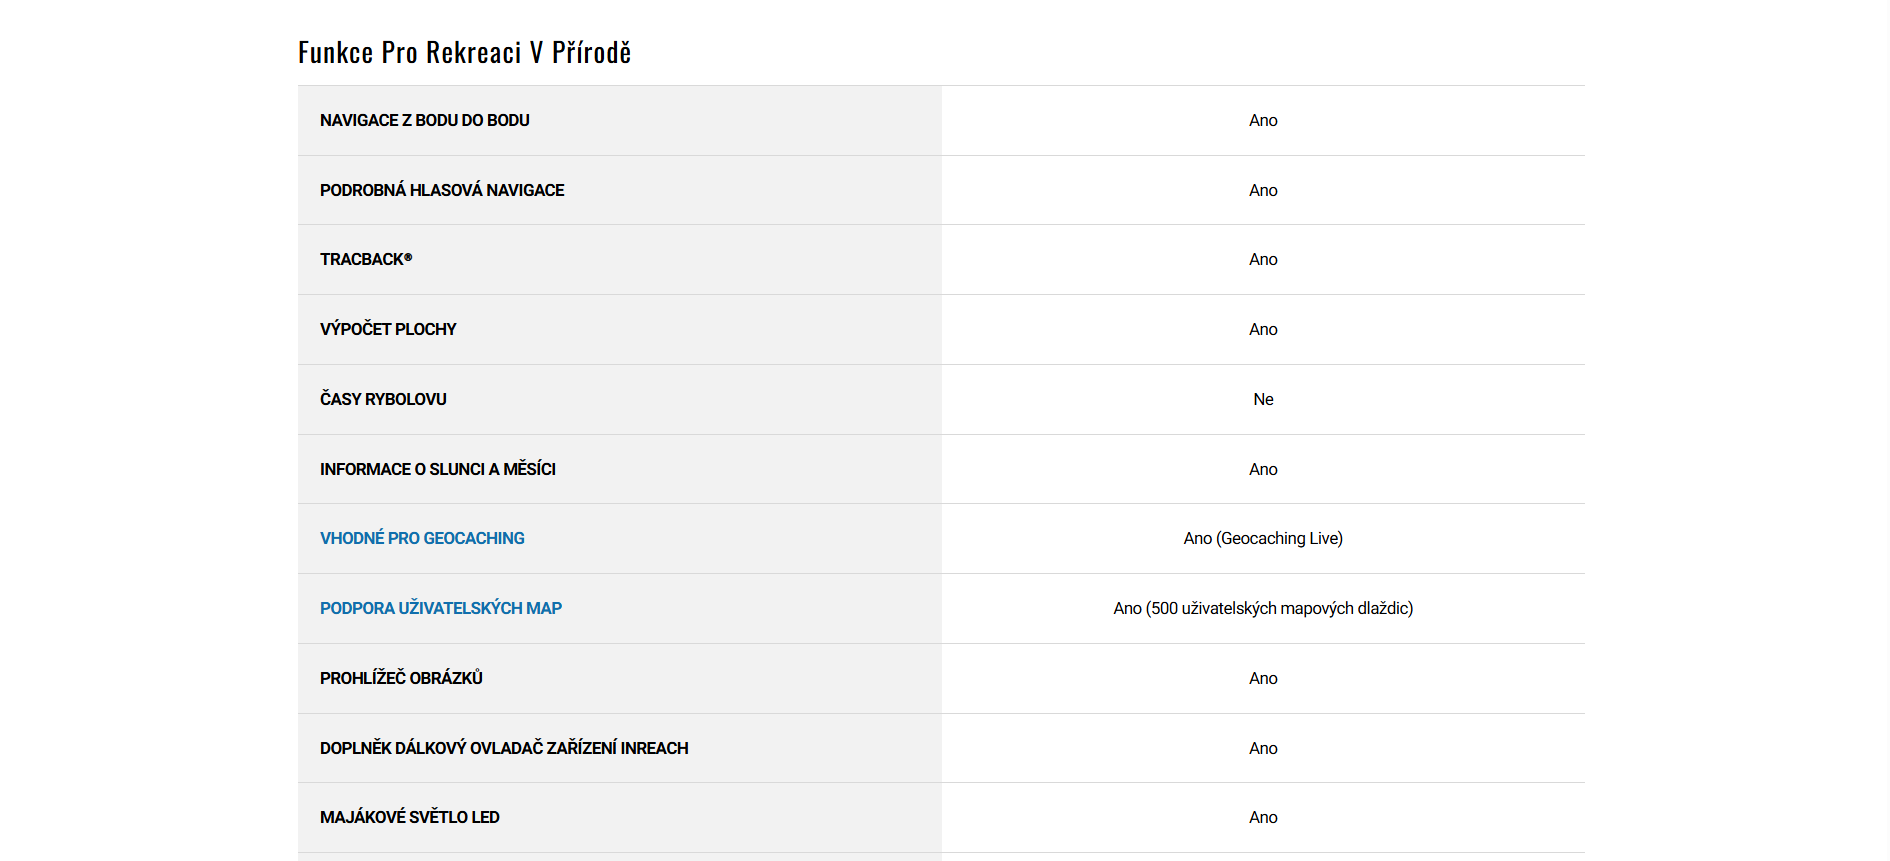Click the Ano (Geocaching Live) value
This screenshot has width=1890, height=861.
tap(1263, 539)
